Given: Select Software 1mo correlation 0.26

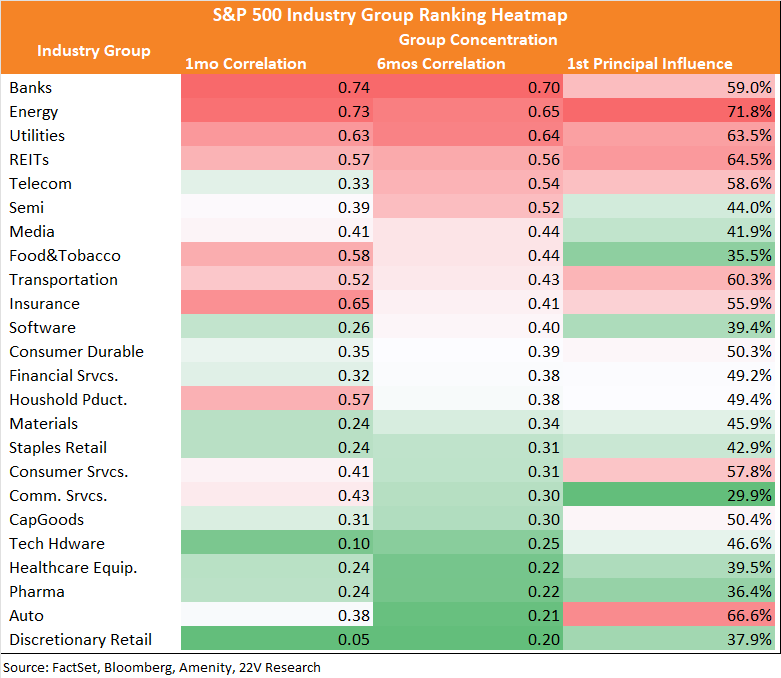Looking at the screenshot, I should click(x=354, y=328).
